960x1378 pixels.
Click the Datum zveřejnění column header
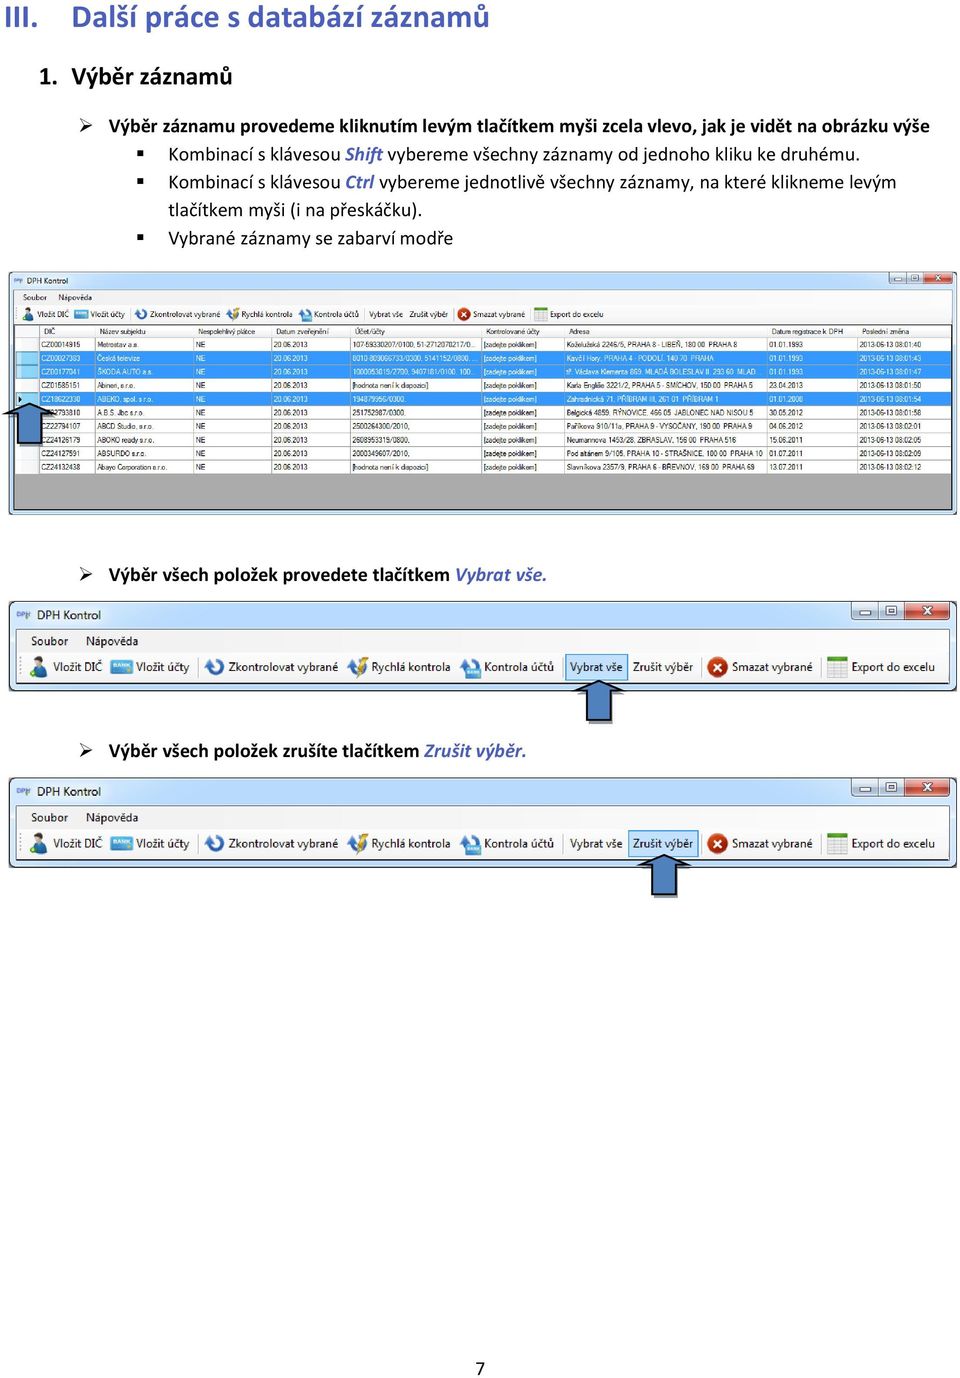pos(311,331)
